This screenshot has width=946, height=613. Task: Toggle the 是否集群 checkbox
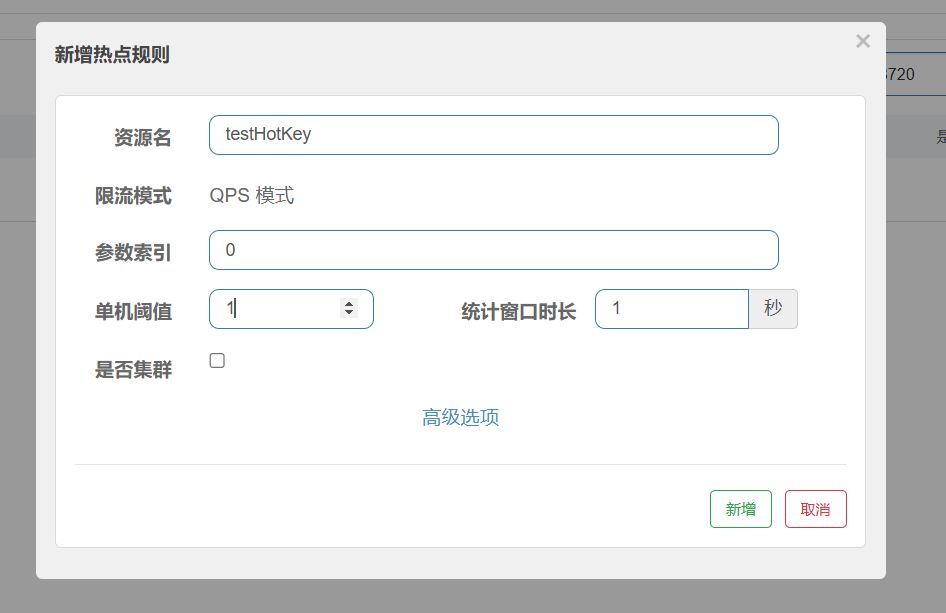[217, 361]
